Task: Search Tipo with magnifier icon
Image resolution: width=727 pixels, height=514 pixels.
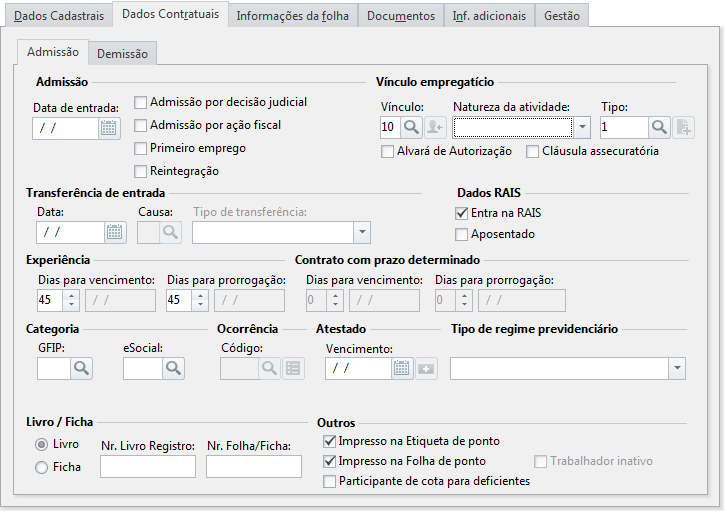Action: tap(659, 127)
